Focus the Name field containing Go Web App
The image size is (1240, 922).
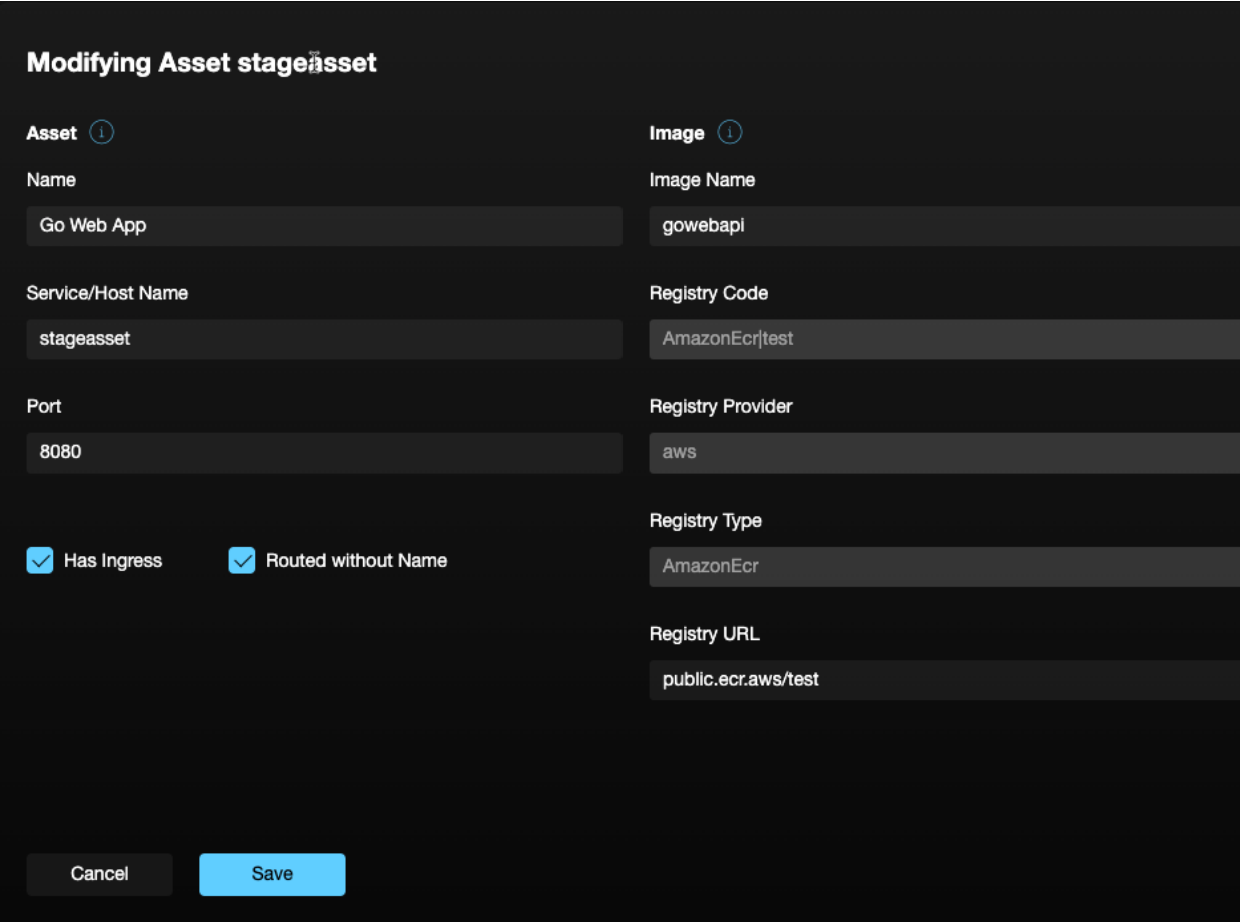[x=324, y=226]
